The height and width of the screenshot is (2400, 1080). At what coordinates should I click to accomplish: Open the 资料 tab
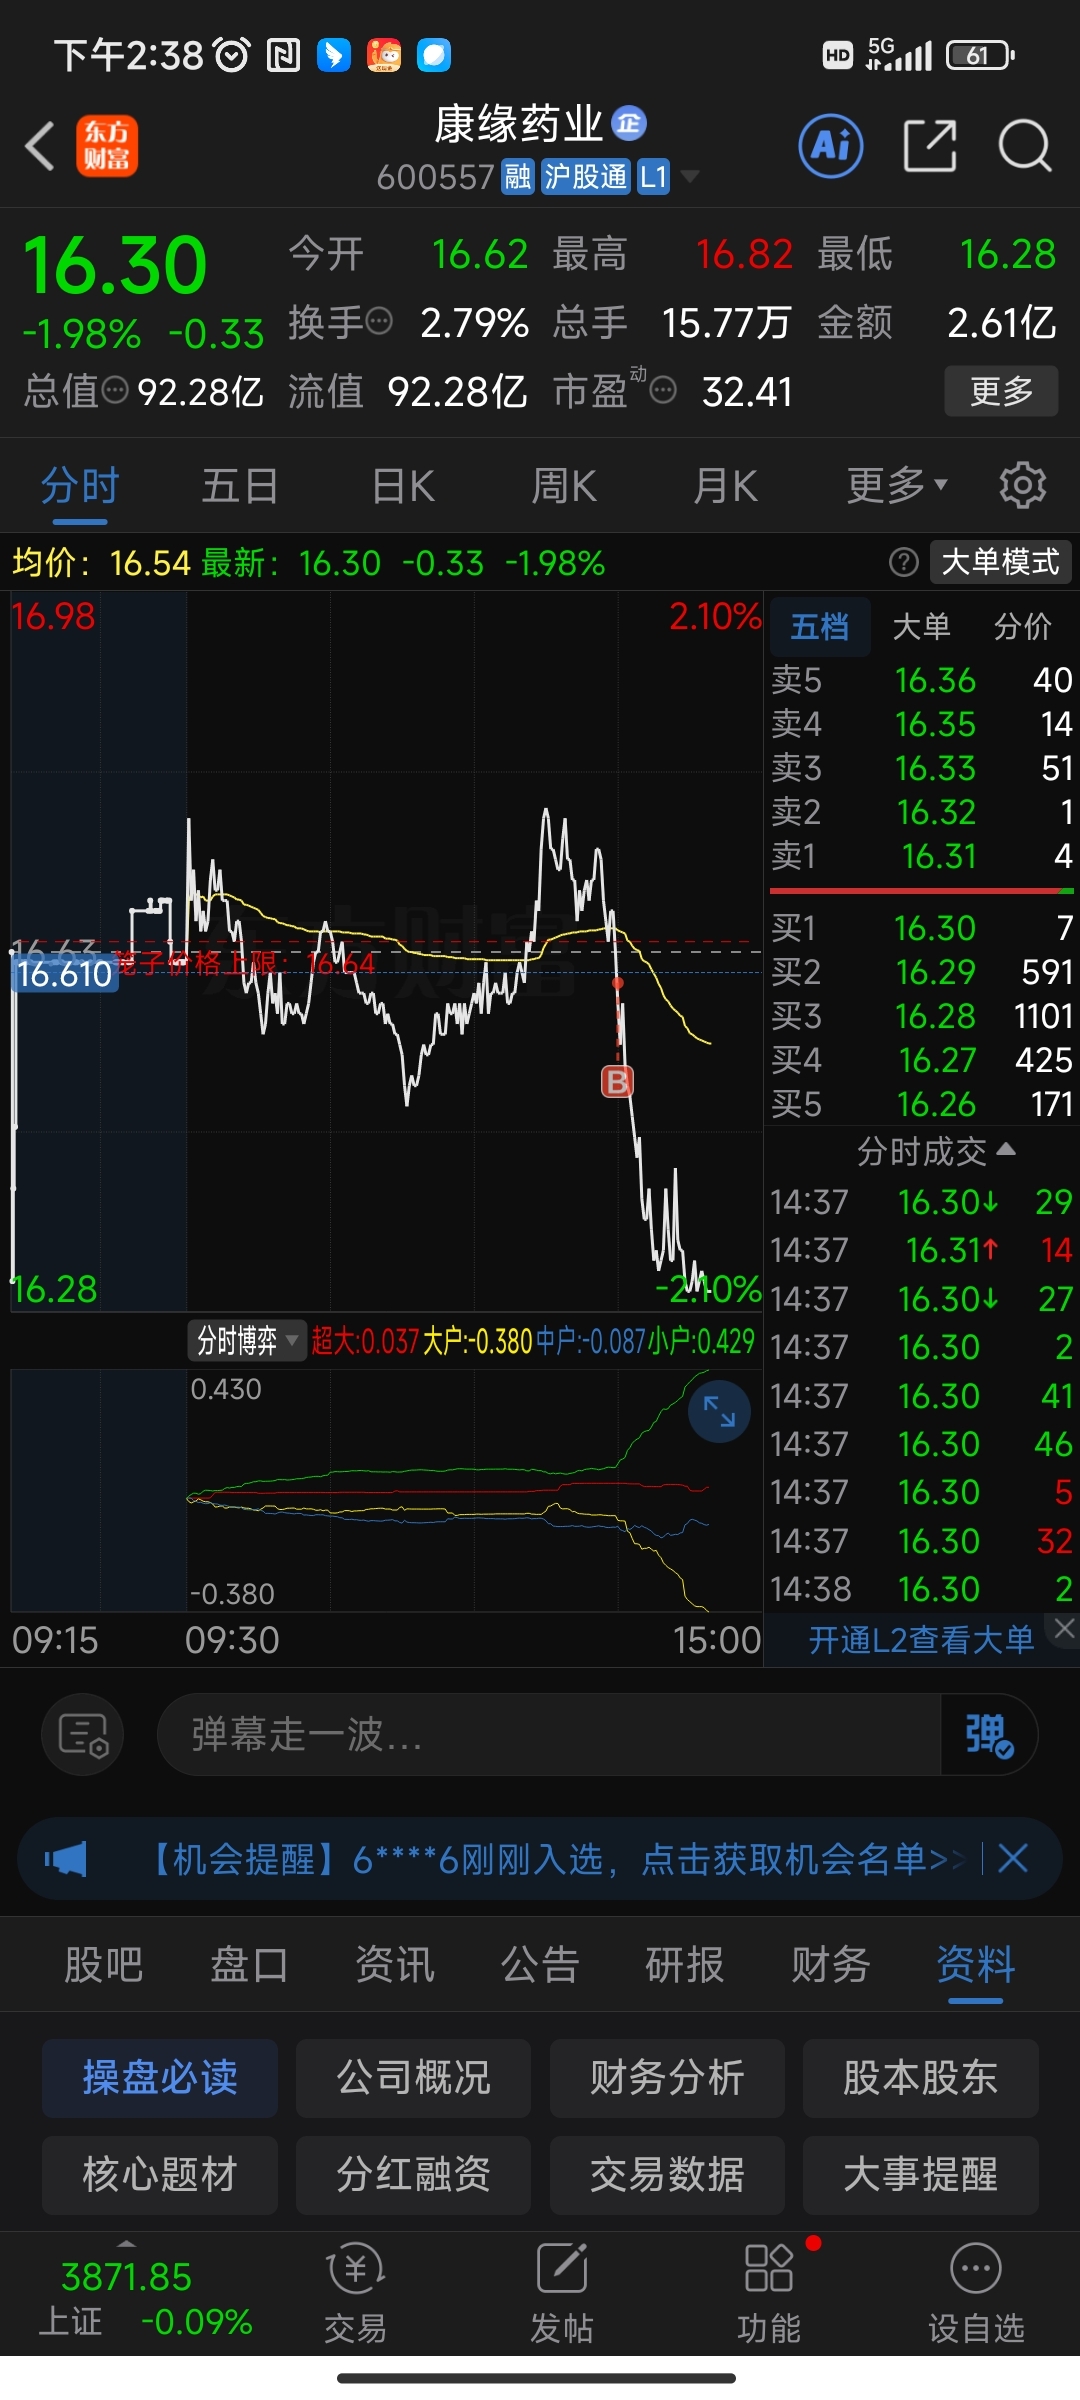976,1965
